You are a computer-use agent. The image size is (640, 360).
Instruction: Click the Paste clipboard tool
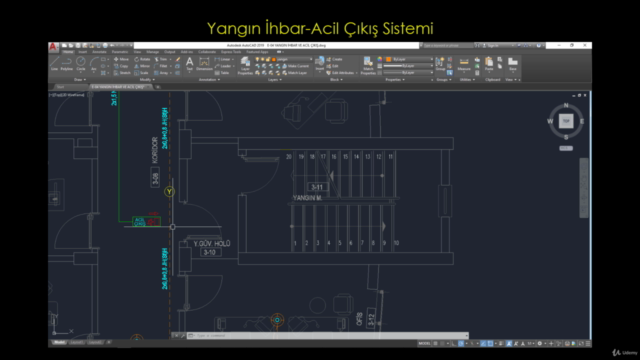tap(489, 64)
